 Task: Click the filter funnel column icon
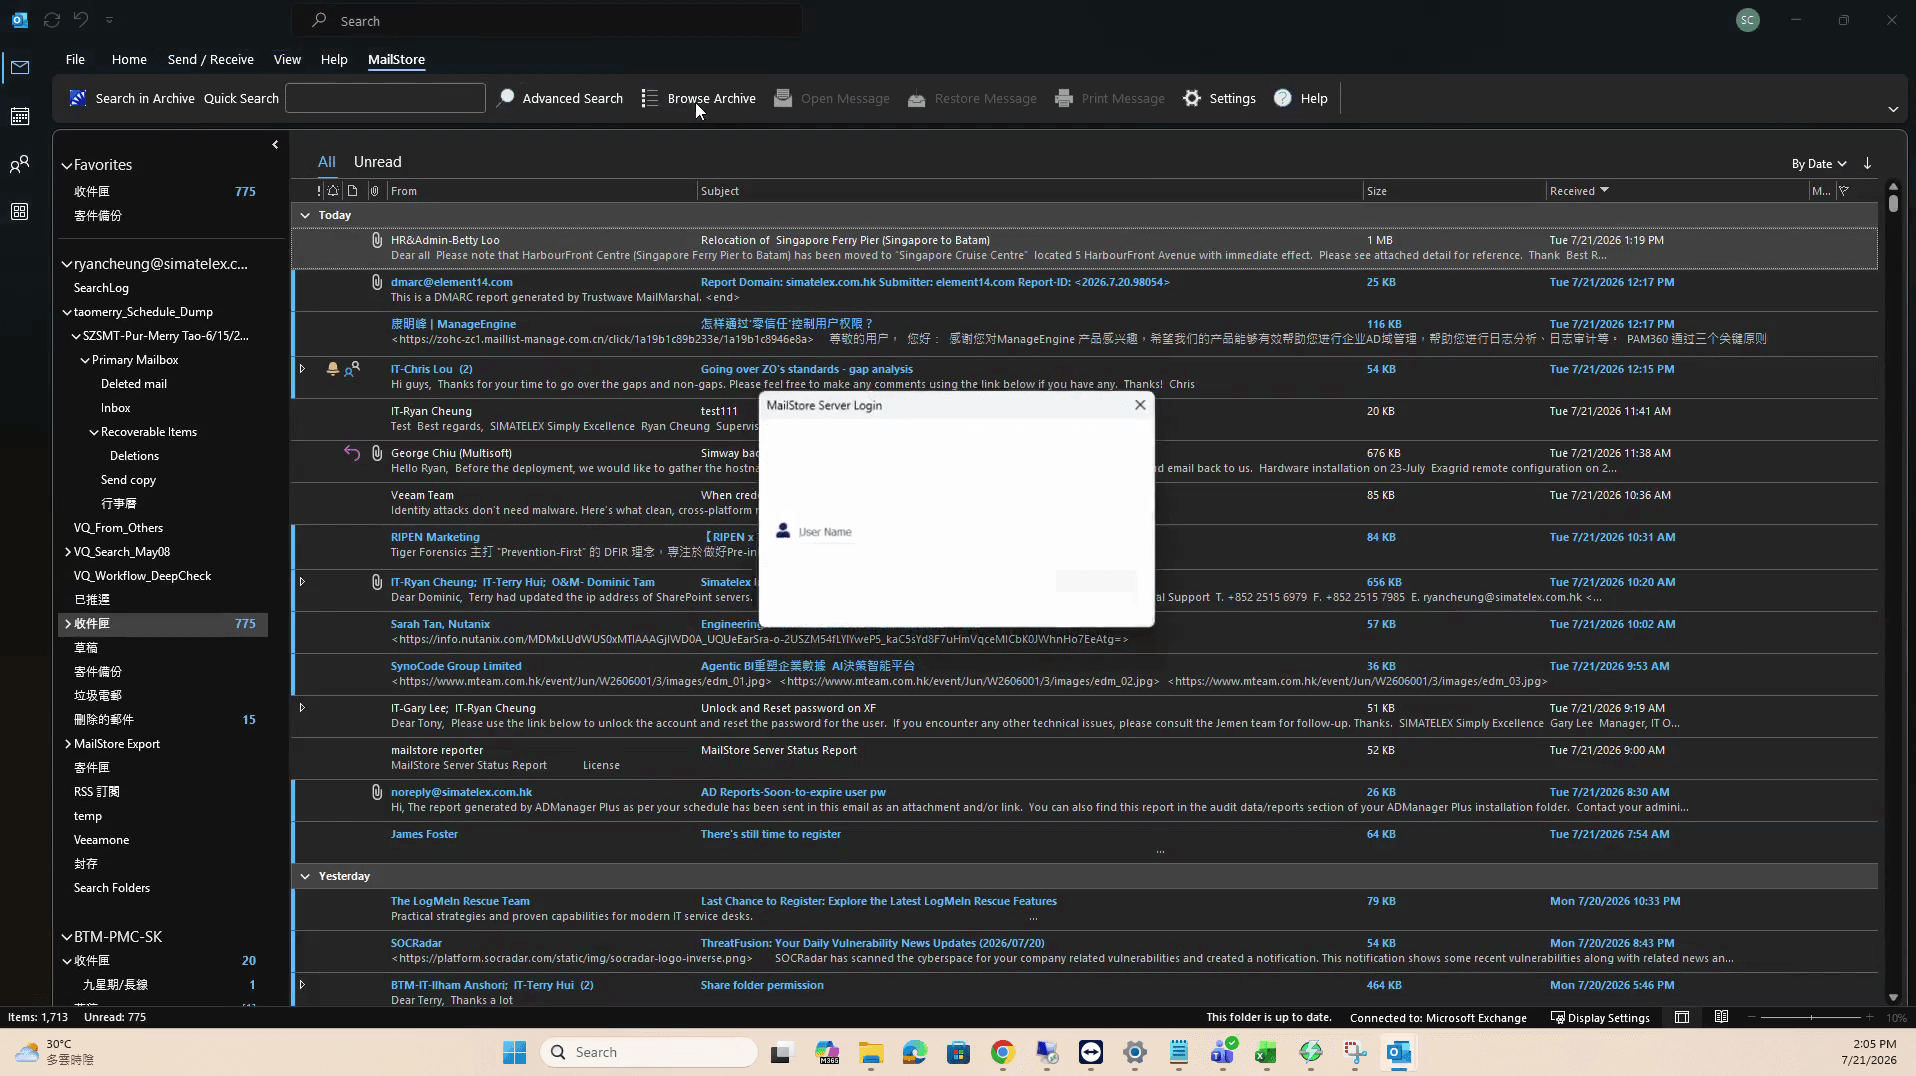1844,191
